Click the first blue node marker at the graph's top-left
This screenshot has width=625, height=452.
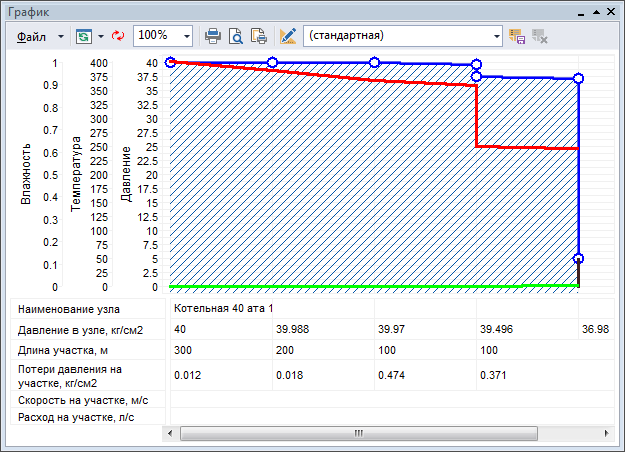point(170,62)
